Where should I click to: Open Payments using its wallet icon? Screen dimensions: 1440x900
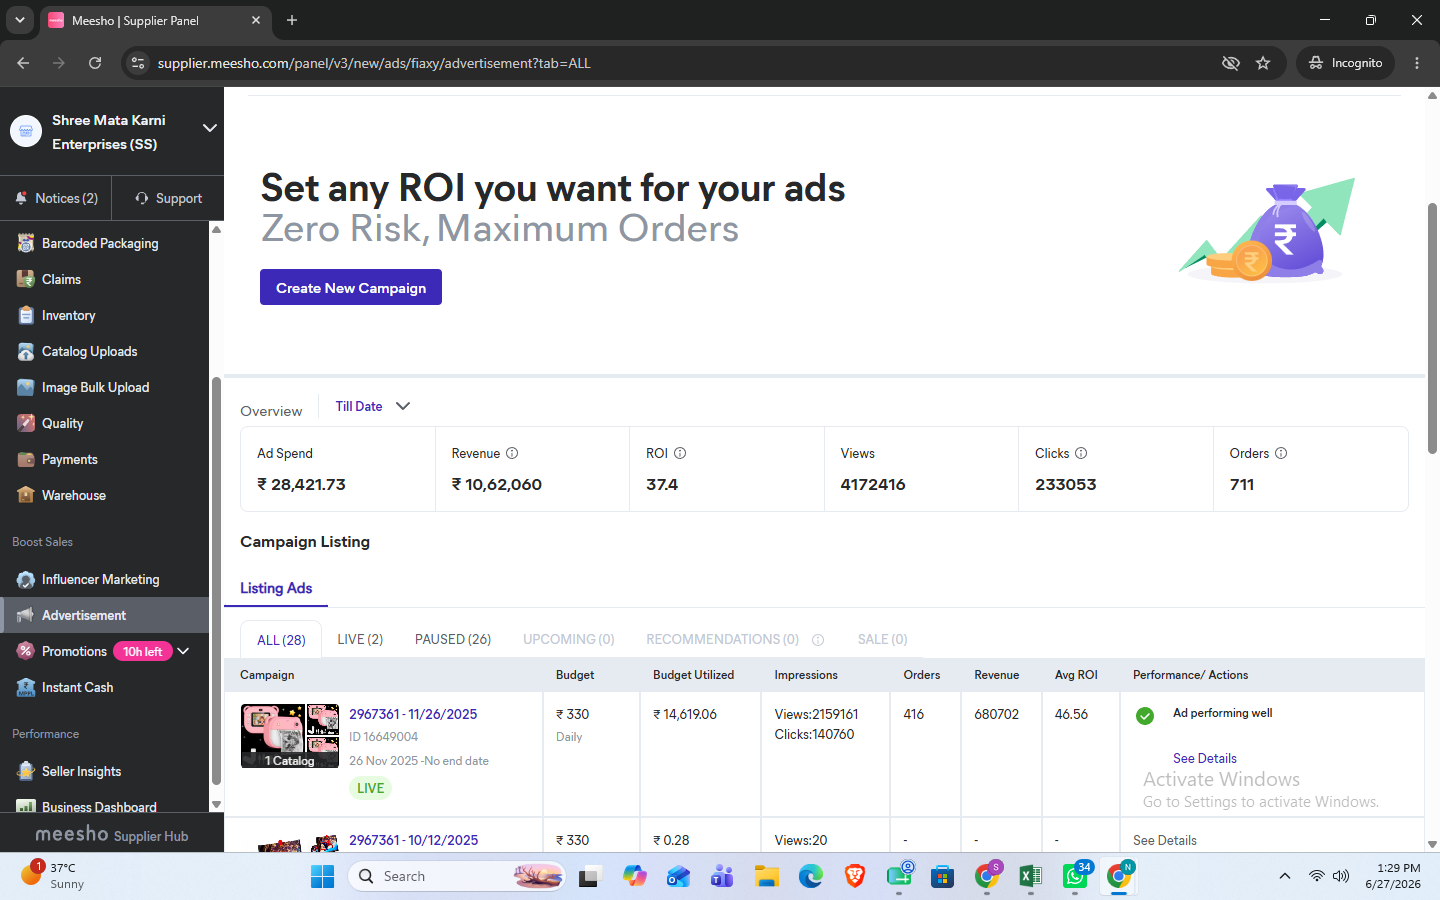pos(26,459)
